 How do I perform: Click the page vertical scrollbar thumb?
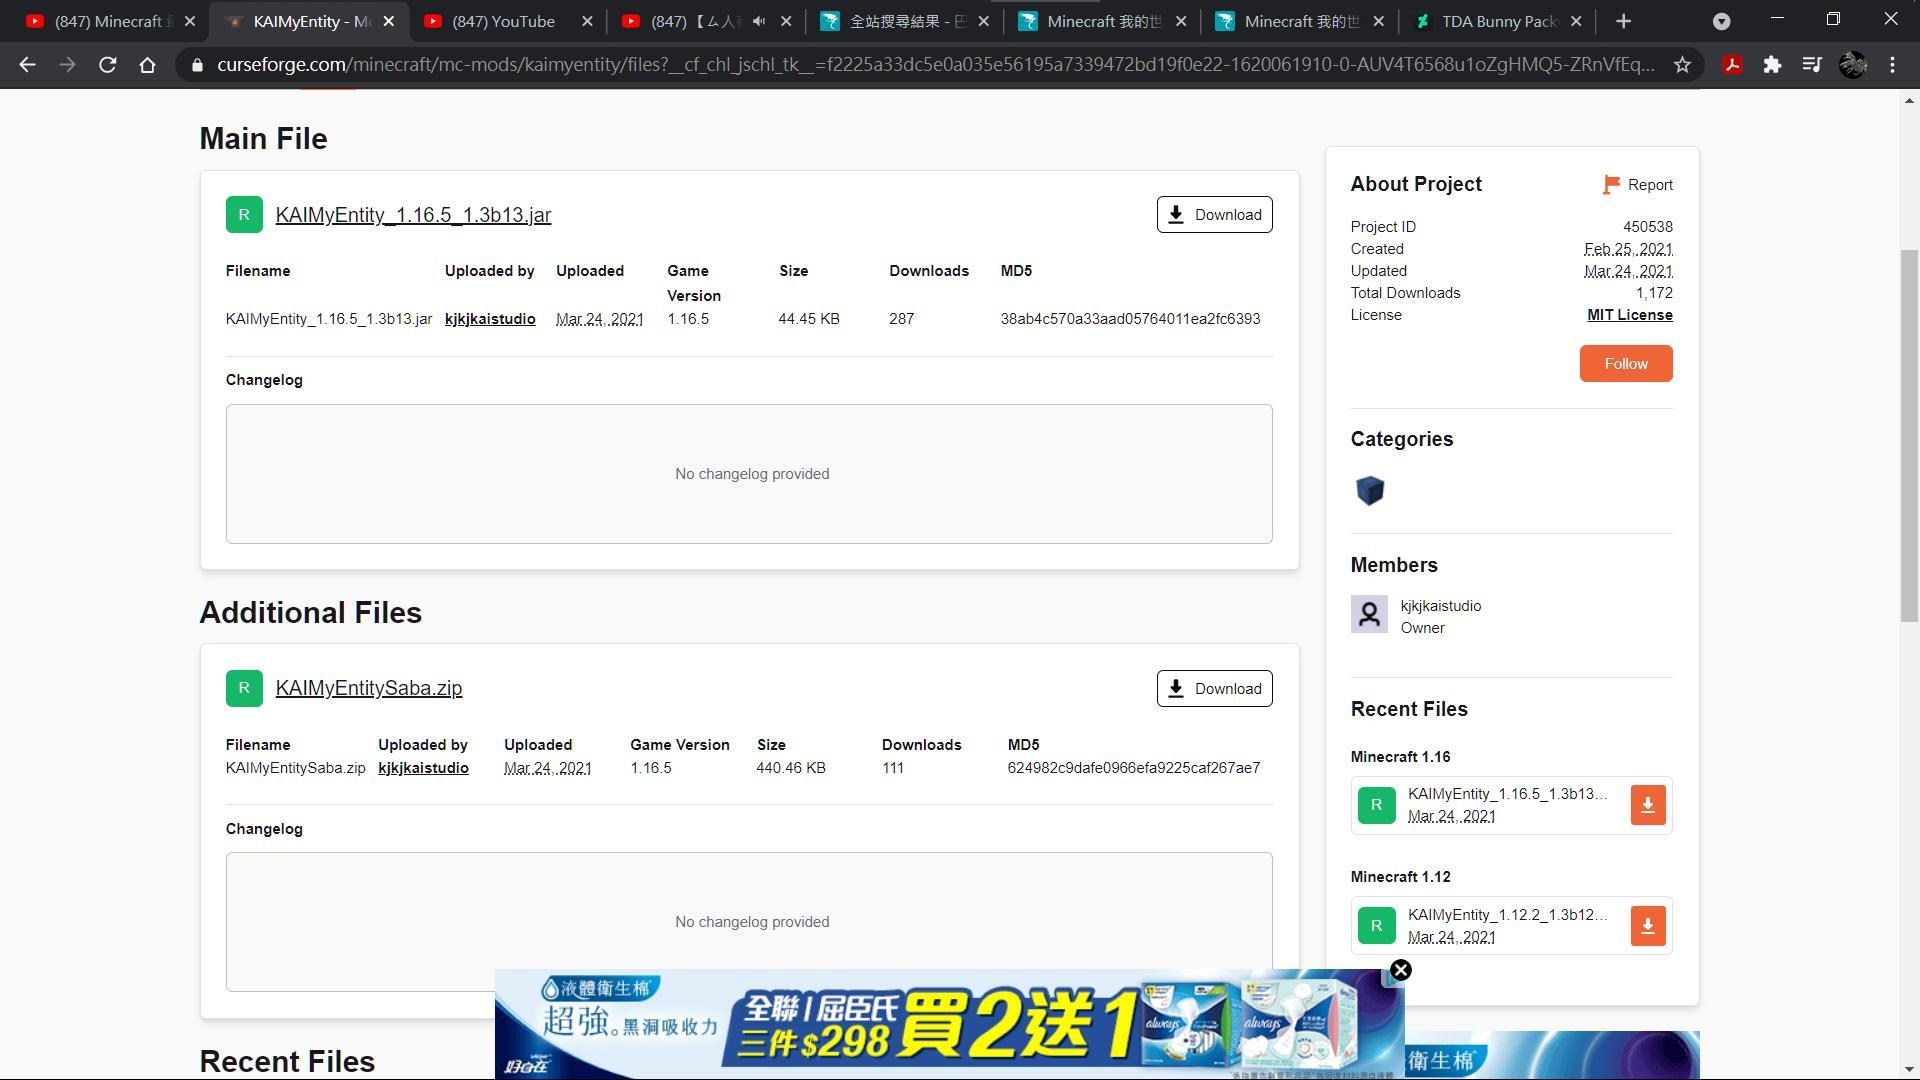(x=1909, y=436)
